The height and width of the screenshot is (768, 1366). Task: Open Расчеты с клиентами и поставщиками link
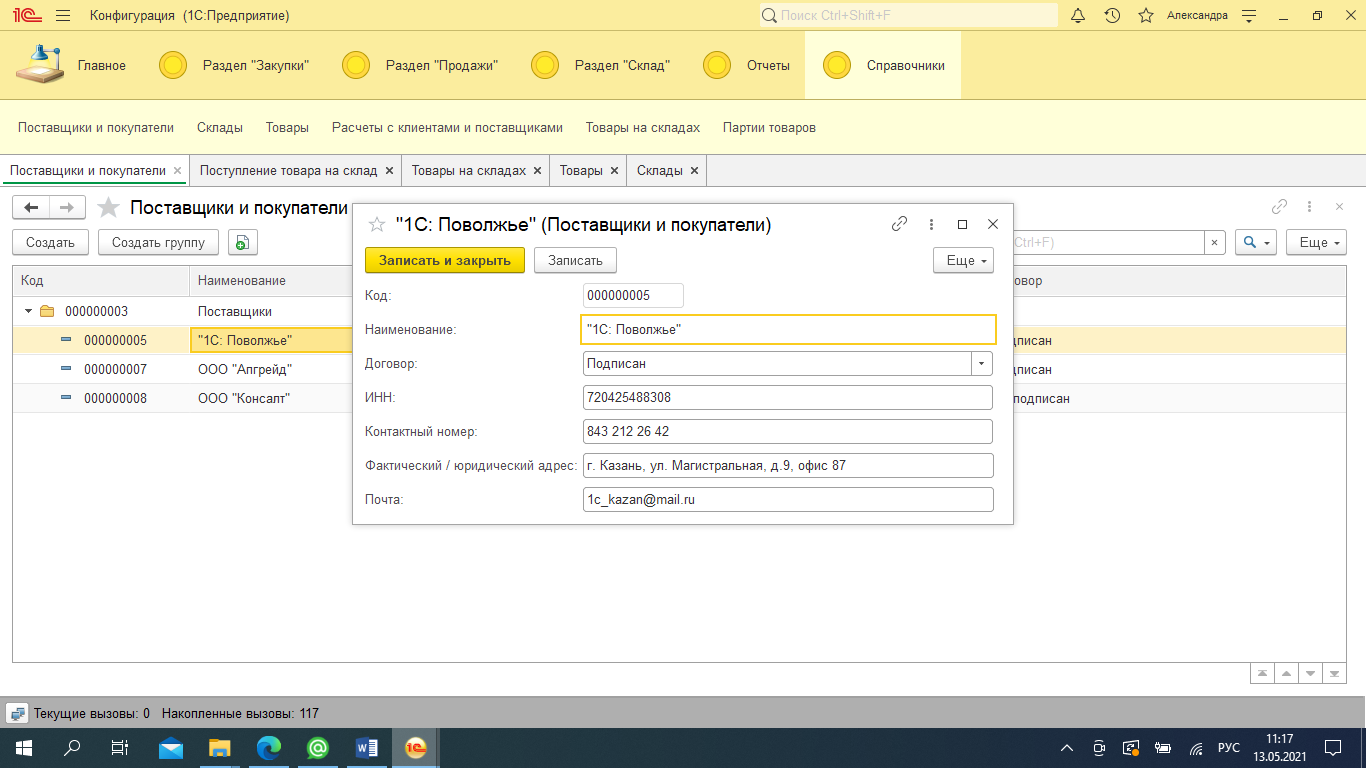[x=447, y=127]
